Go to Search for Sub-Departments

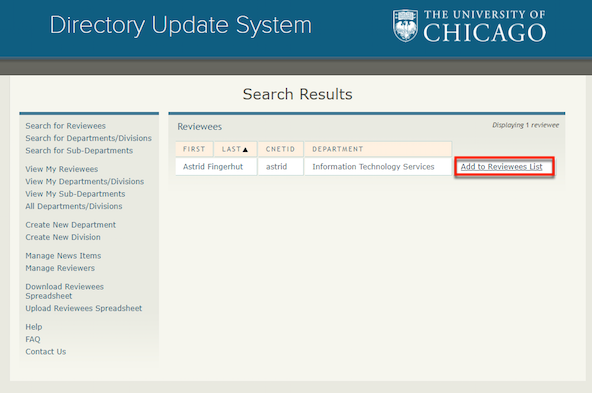79,151
